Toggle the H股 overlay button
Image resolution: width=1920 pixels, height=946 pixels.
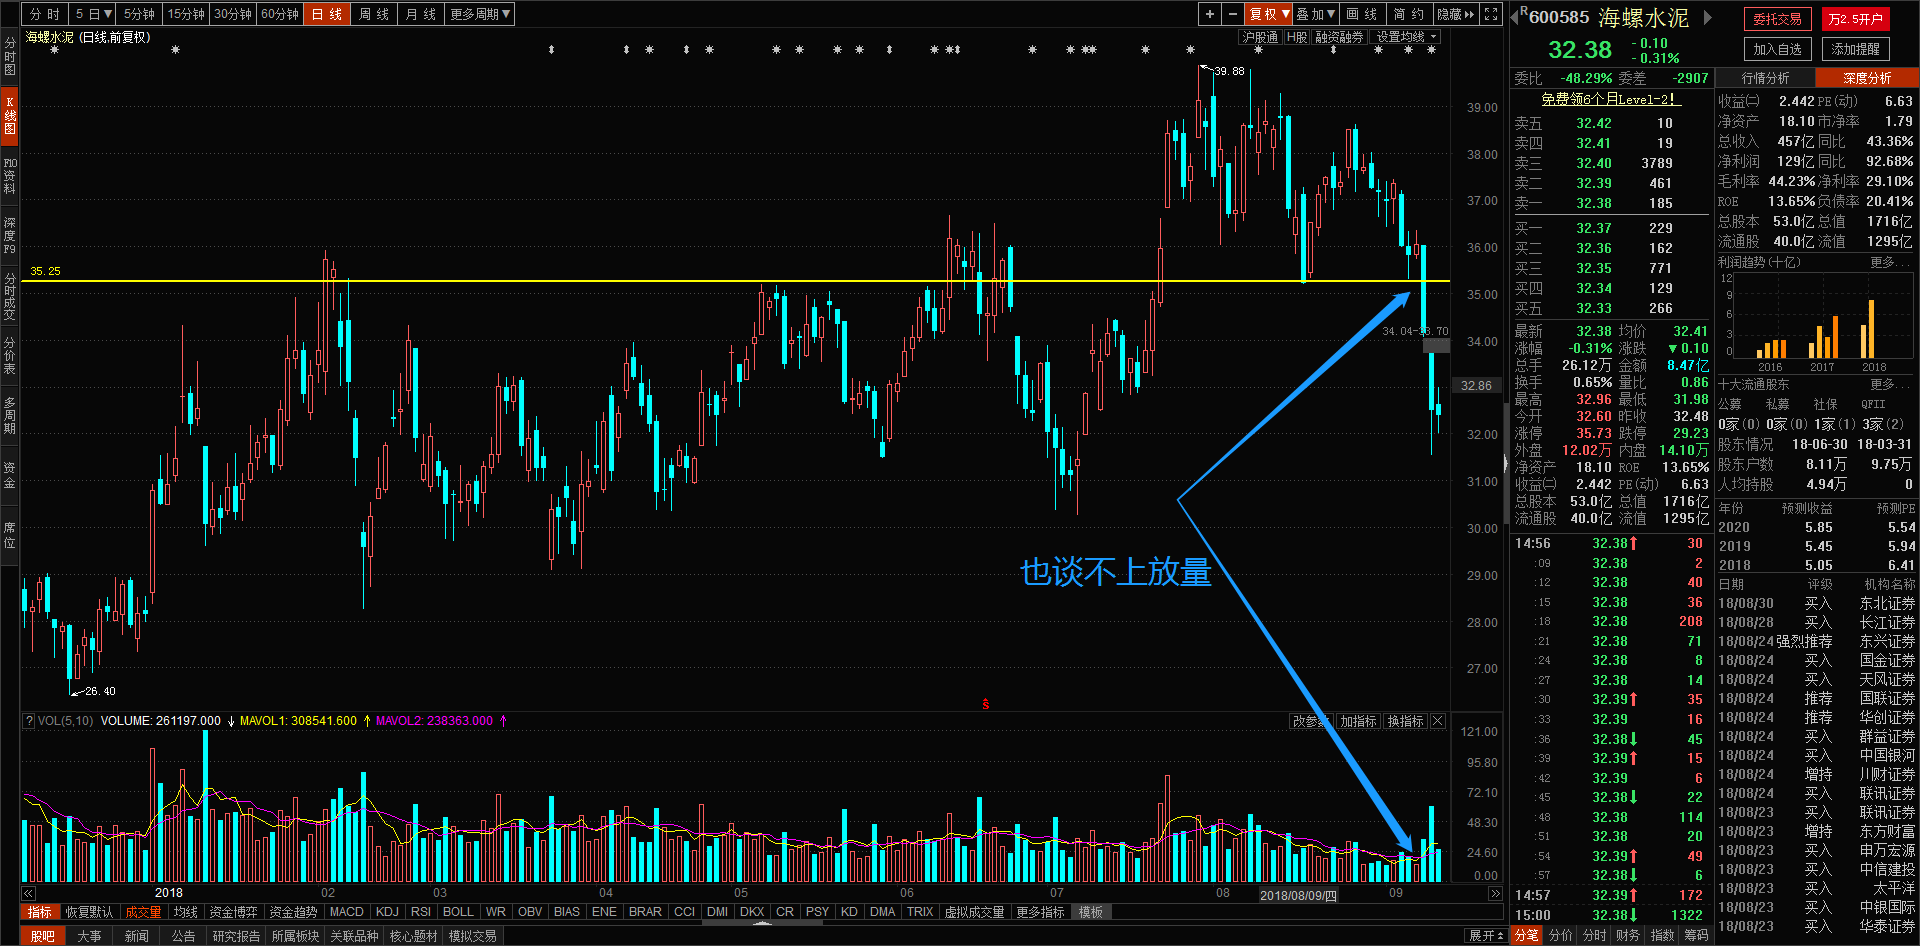(1297, 37)
